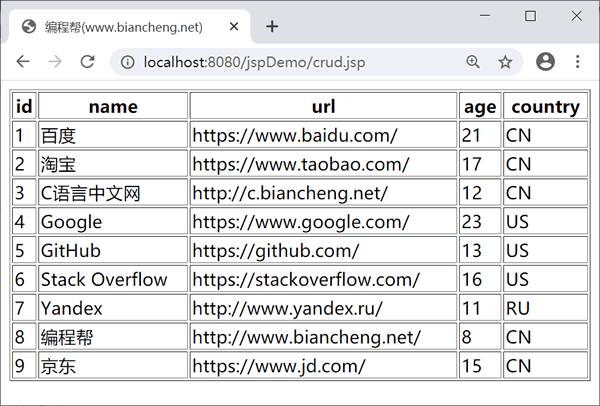The height and width of the screenshot is (406, 600).
Task: Open the user profile avatar icon
Action: point(545,61)
